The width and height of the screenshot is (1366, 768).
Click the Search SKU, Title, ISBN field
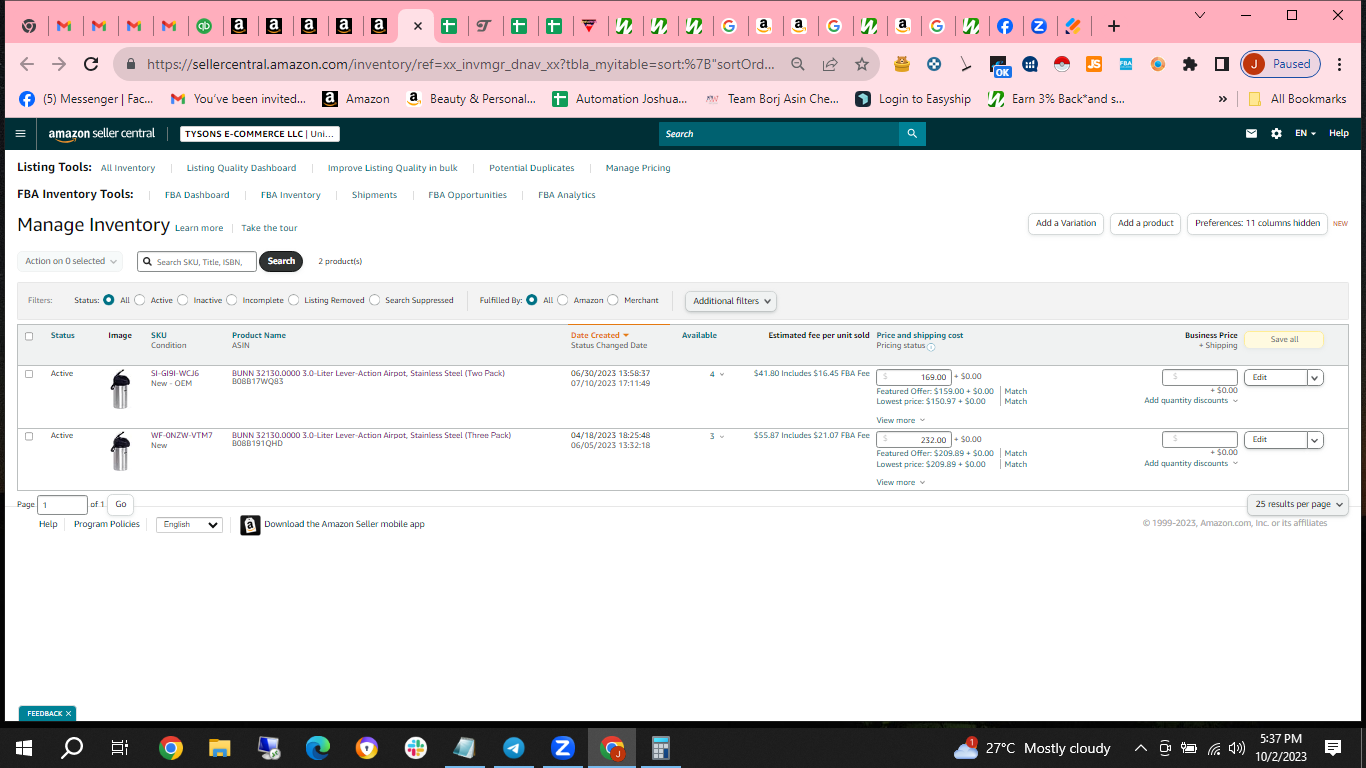pyautogui.click(x=197, y=262)
